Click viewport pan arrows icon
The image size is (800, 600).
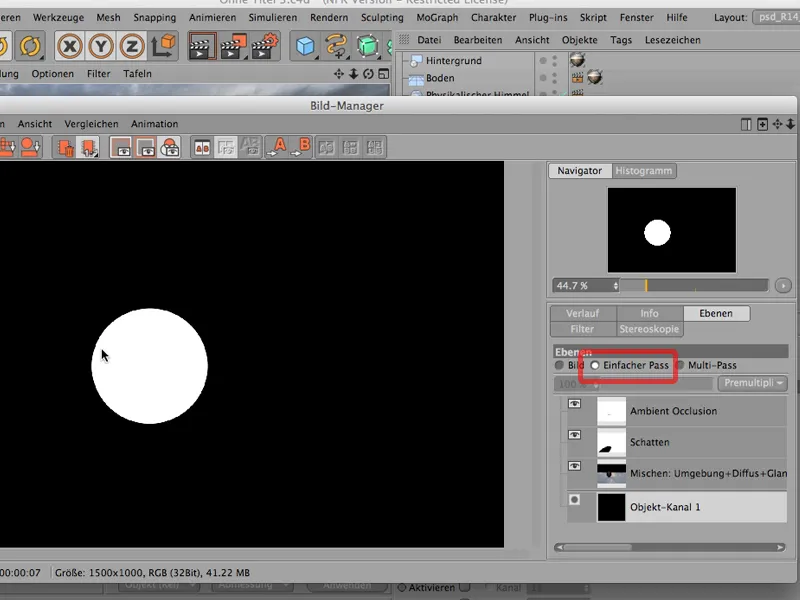pos(339,74)
